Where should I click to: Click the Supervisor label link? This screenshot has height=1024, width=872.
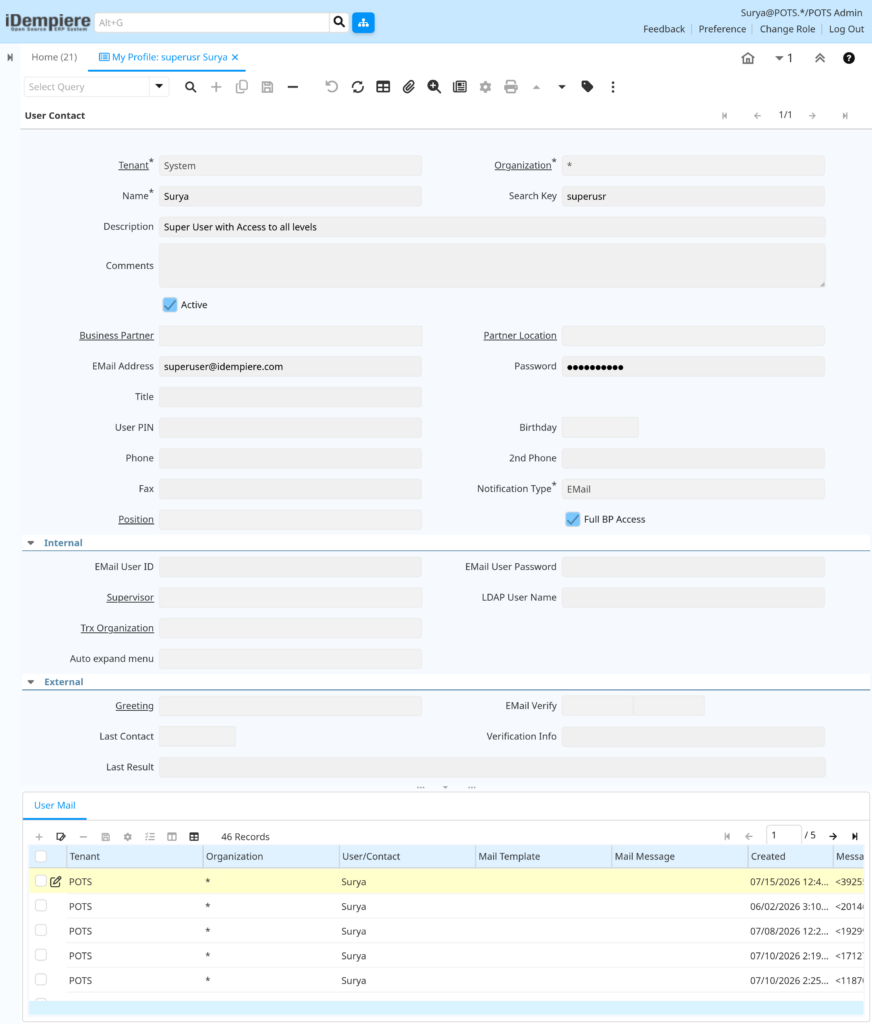(130, 598)
